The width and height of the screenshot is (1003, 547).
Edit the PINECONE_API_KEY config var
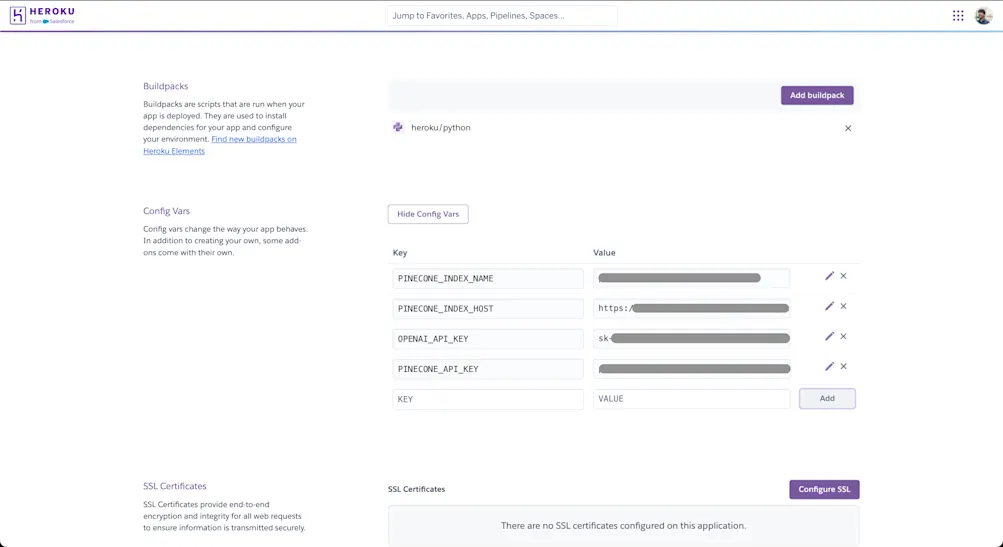[x=829, y=366]
